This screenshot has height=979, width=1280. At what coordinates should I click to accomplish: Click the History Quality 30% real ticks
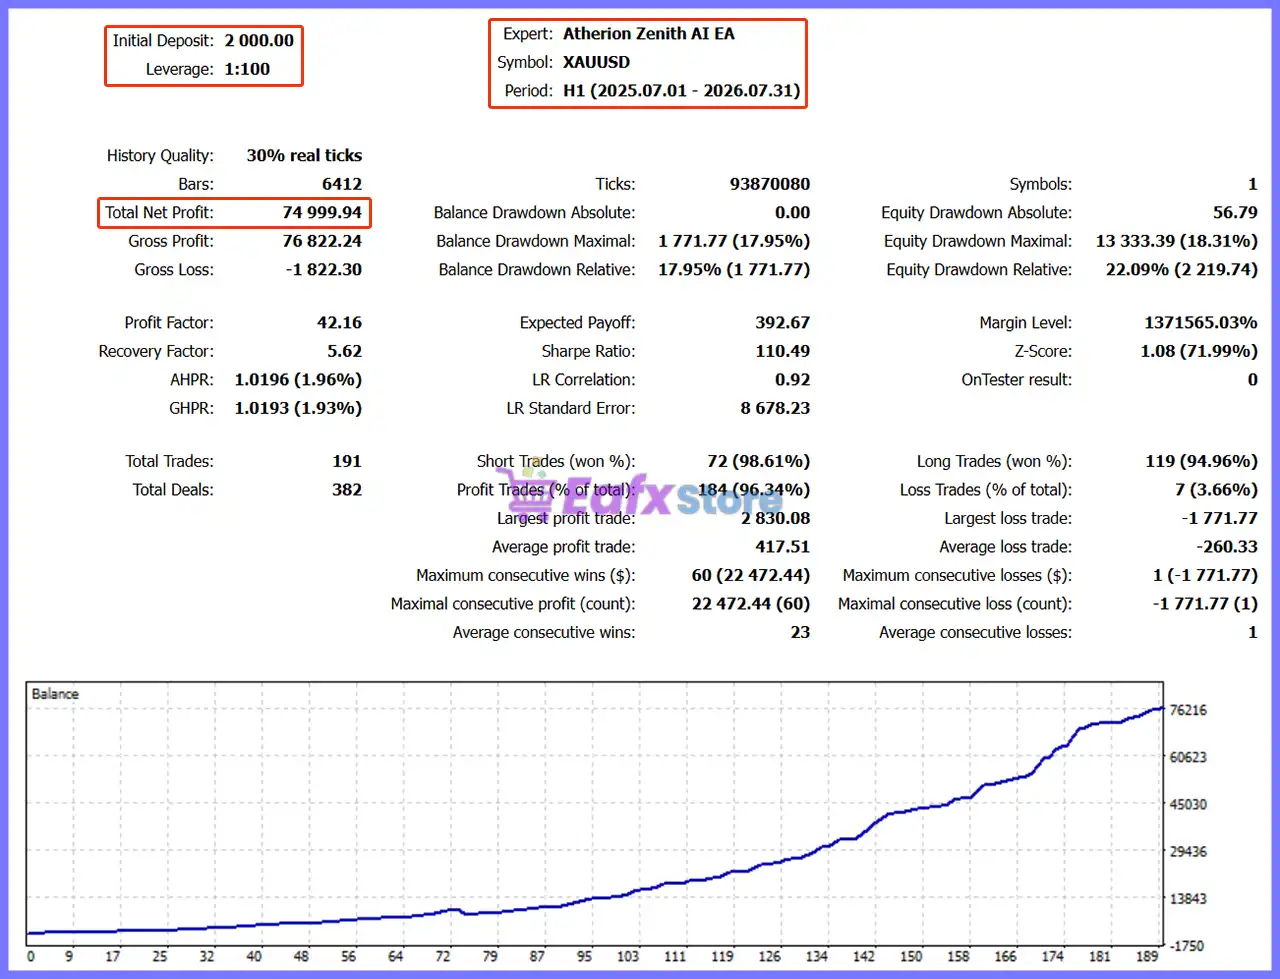click(x=304, y=156)
